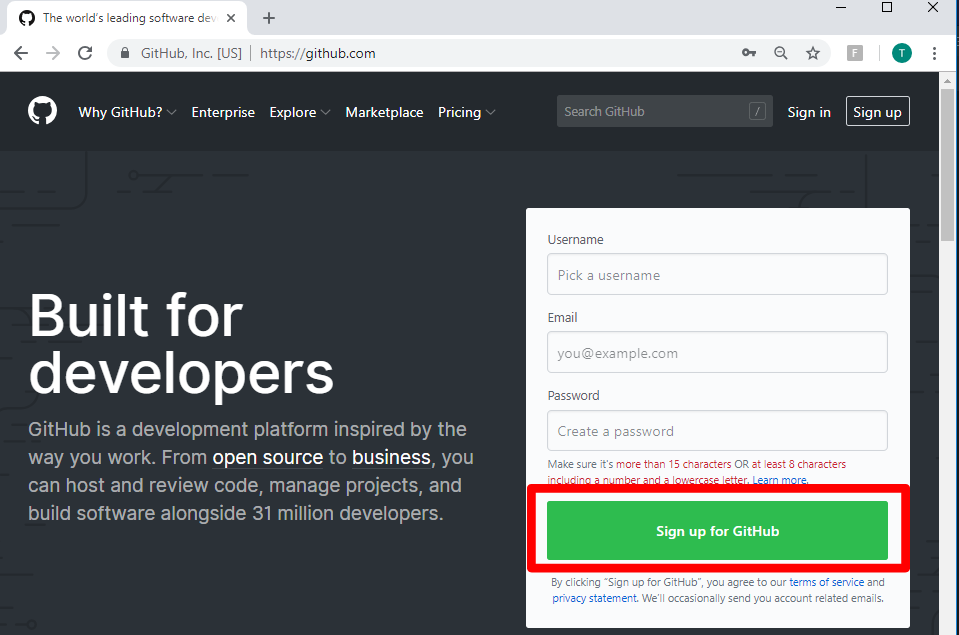
Task: Open the Marketplace page
Action: tap(384, 113)
